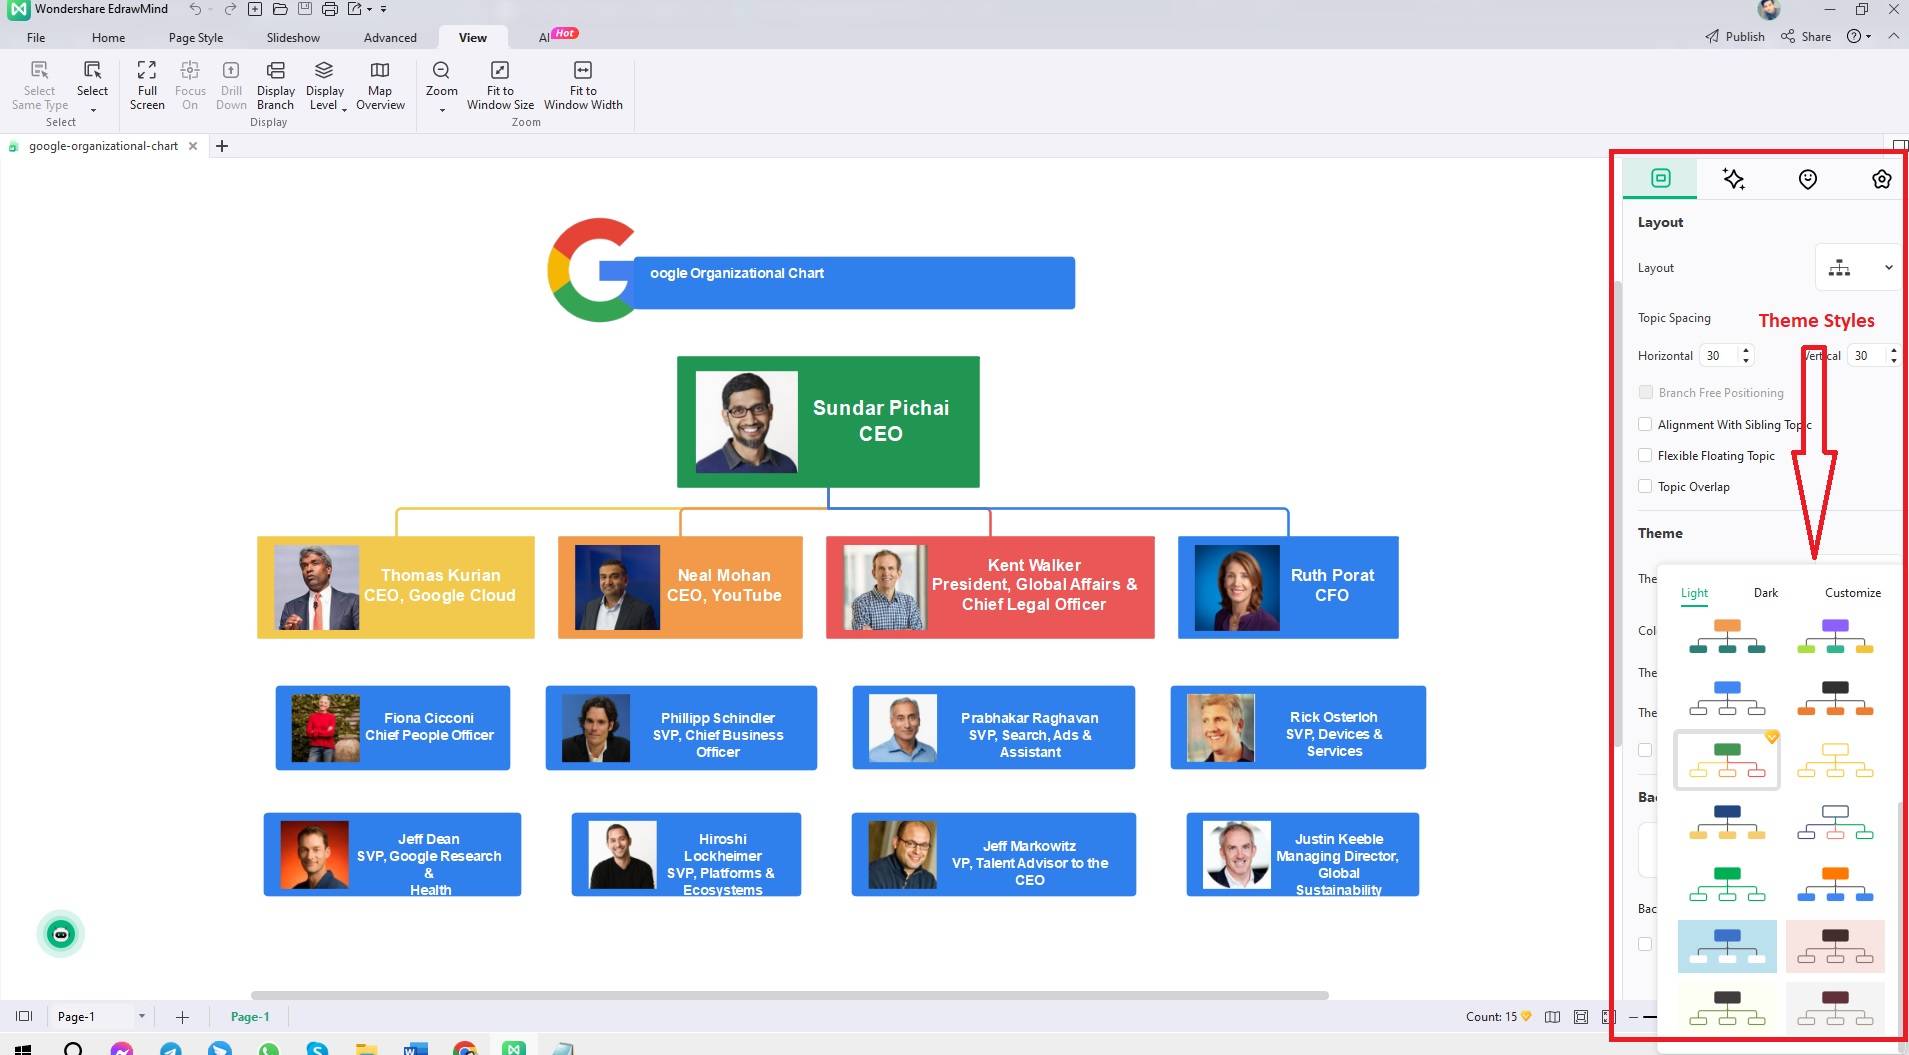Enter Full Screen mode
Image resolution: width=1909 pixels, height=1055 pixels.
tap(147, 85)
